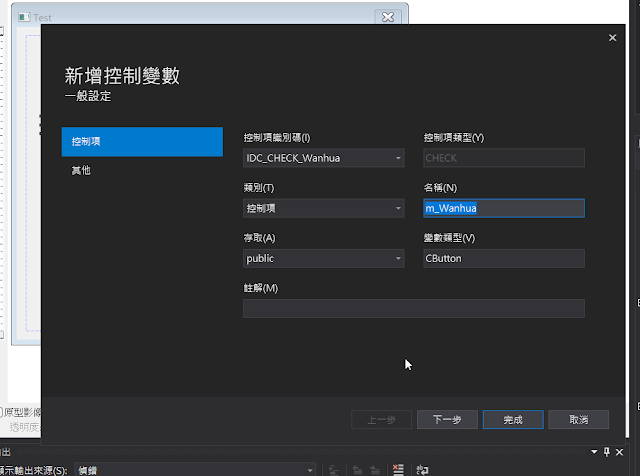Switch to the 其他 page
The height and width of the screenshot is (476, 640).
(81, 170)
